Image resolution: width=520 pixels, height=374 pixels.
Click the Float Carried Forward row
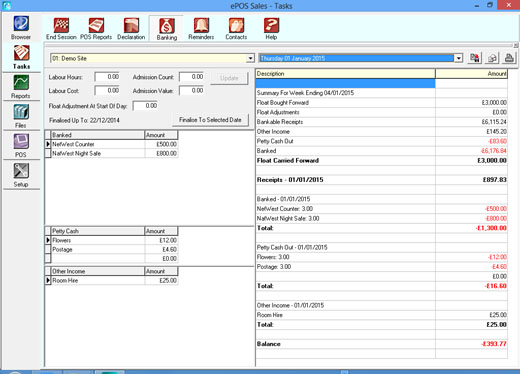[382, 161]
